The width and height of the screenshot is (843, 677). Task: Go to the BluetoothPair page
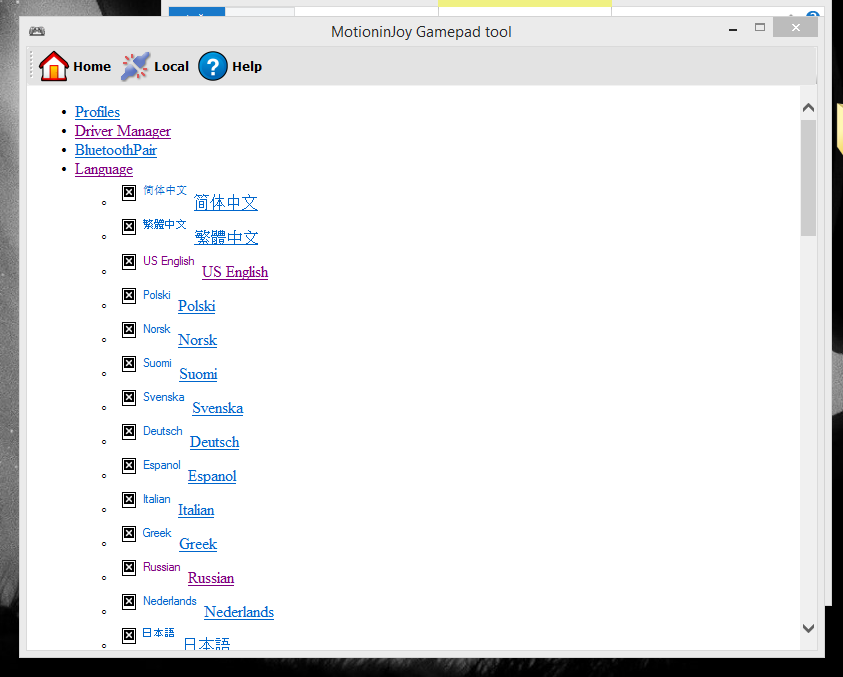(x=115, y=150)
